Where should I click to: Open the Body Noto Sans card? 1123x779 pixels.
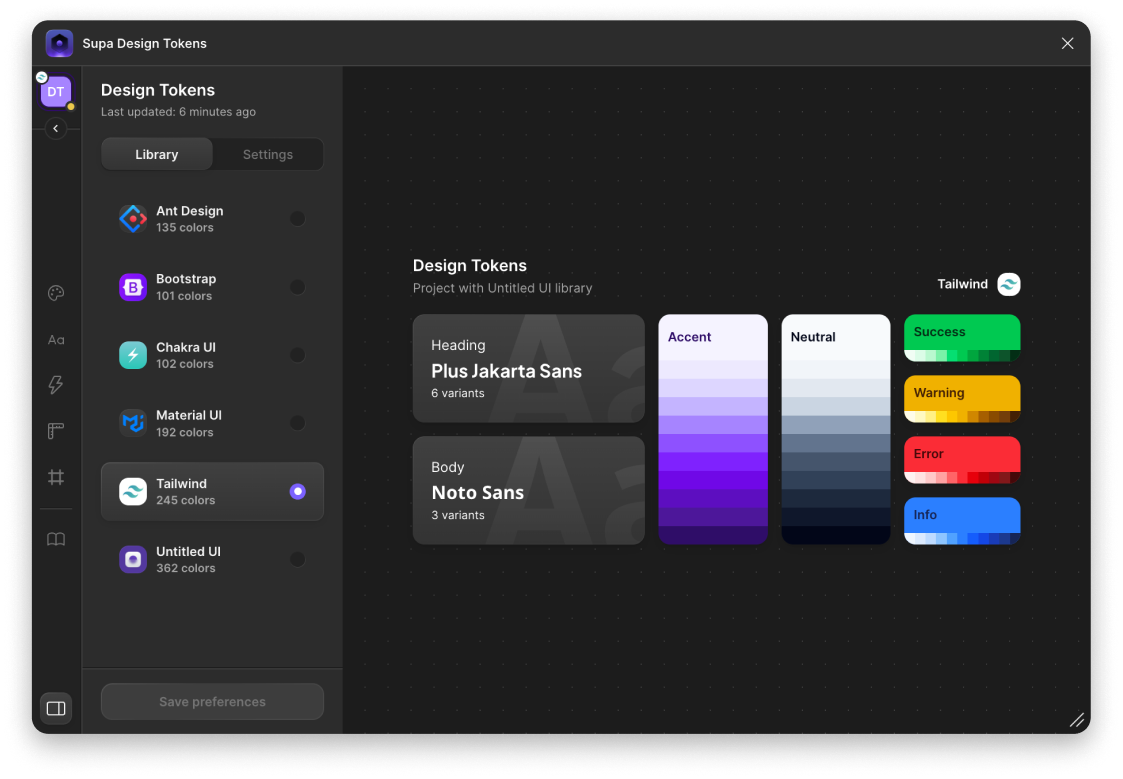(x=529, y=490)
